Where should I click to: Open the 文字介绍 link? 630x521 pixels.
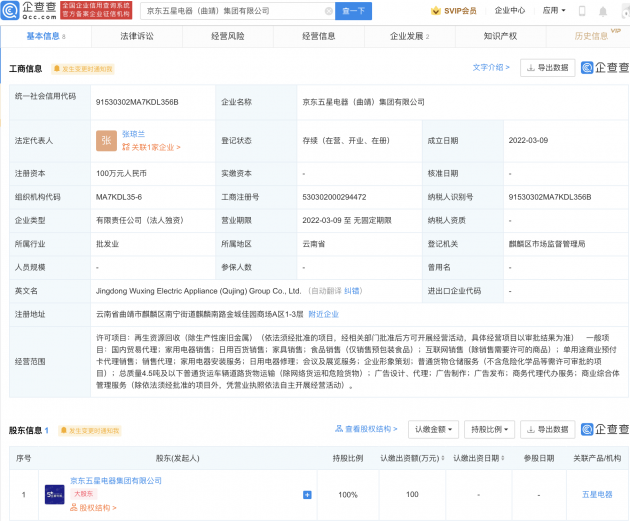pyautogui.click(x=491, y=67)
